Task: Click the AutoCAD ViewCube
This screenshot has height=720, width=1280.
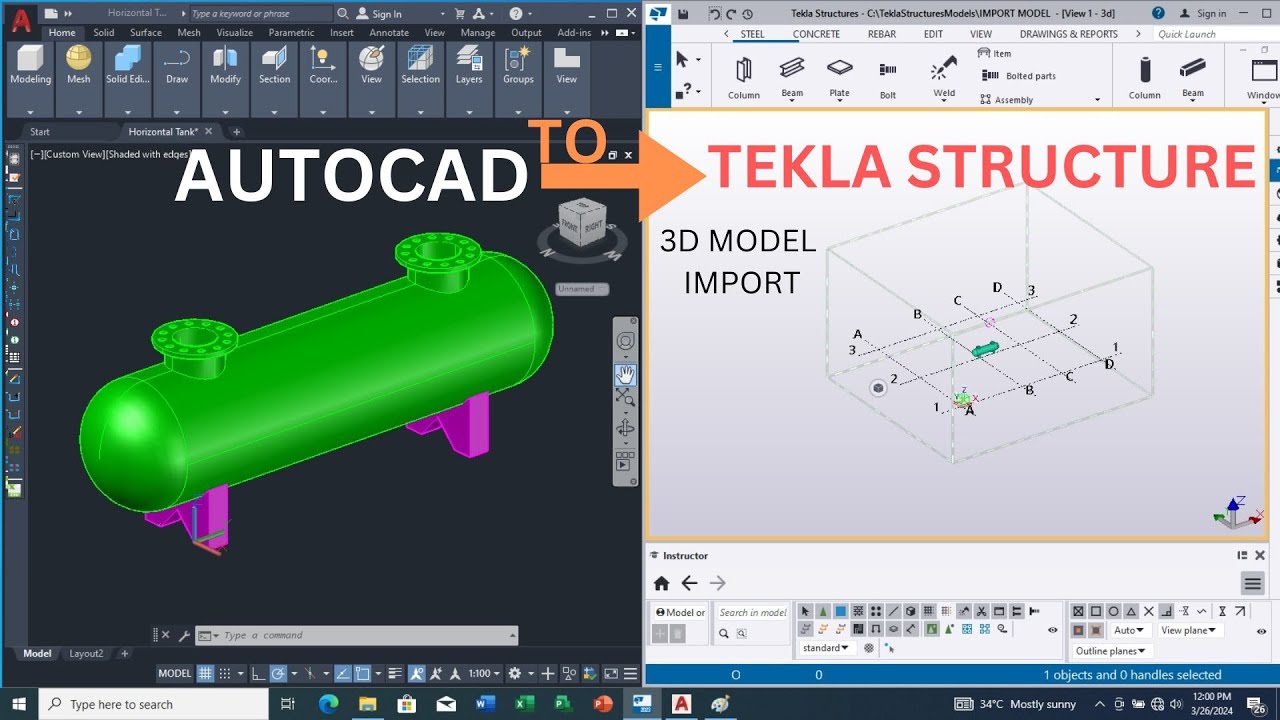Action: [x=581, y=221]
